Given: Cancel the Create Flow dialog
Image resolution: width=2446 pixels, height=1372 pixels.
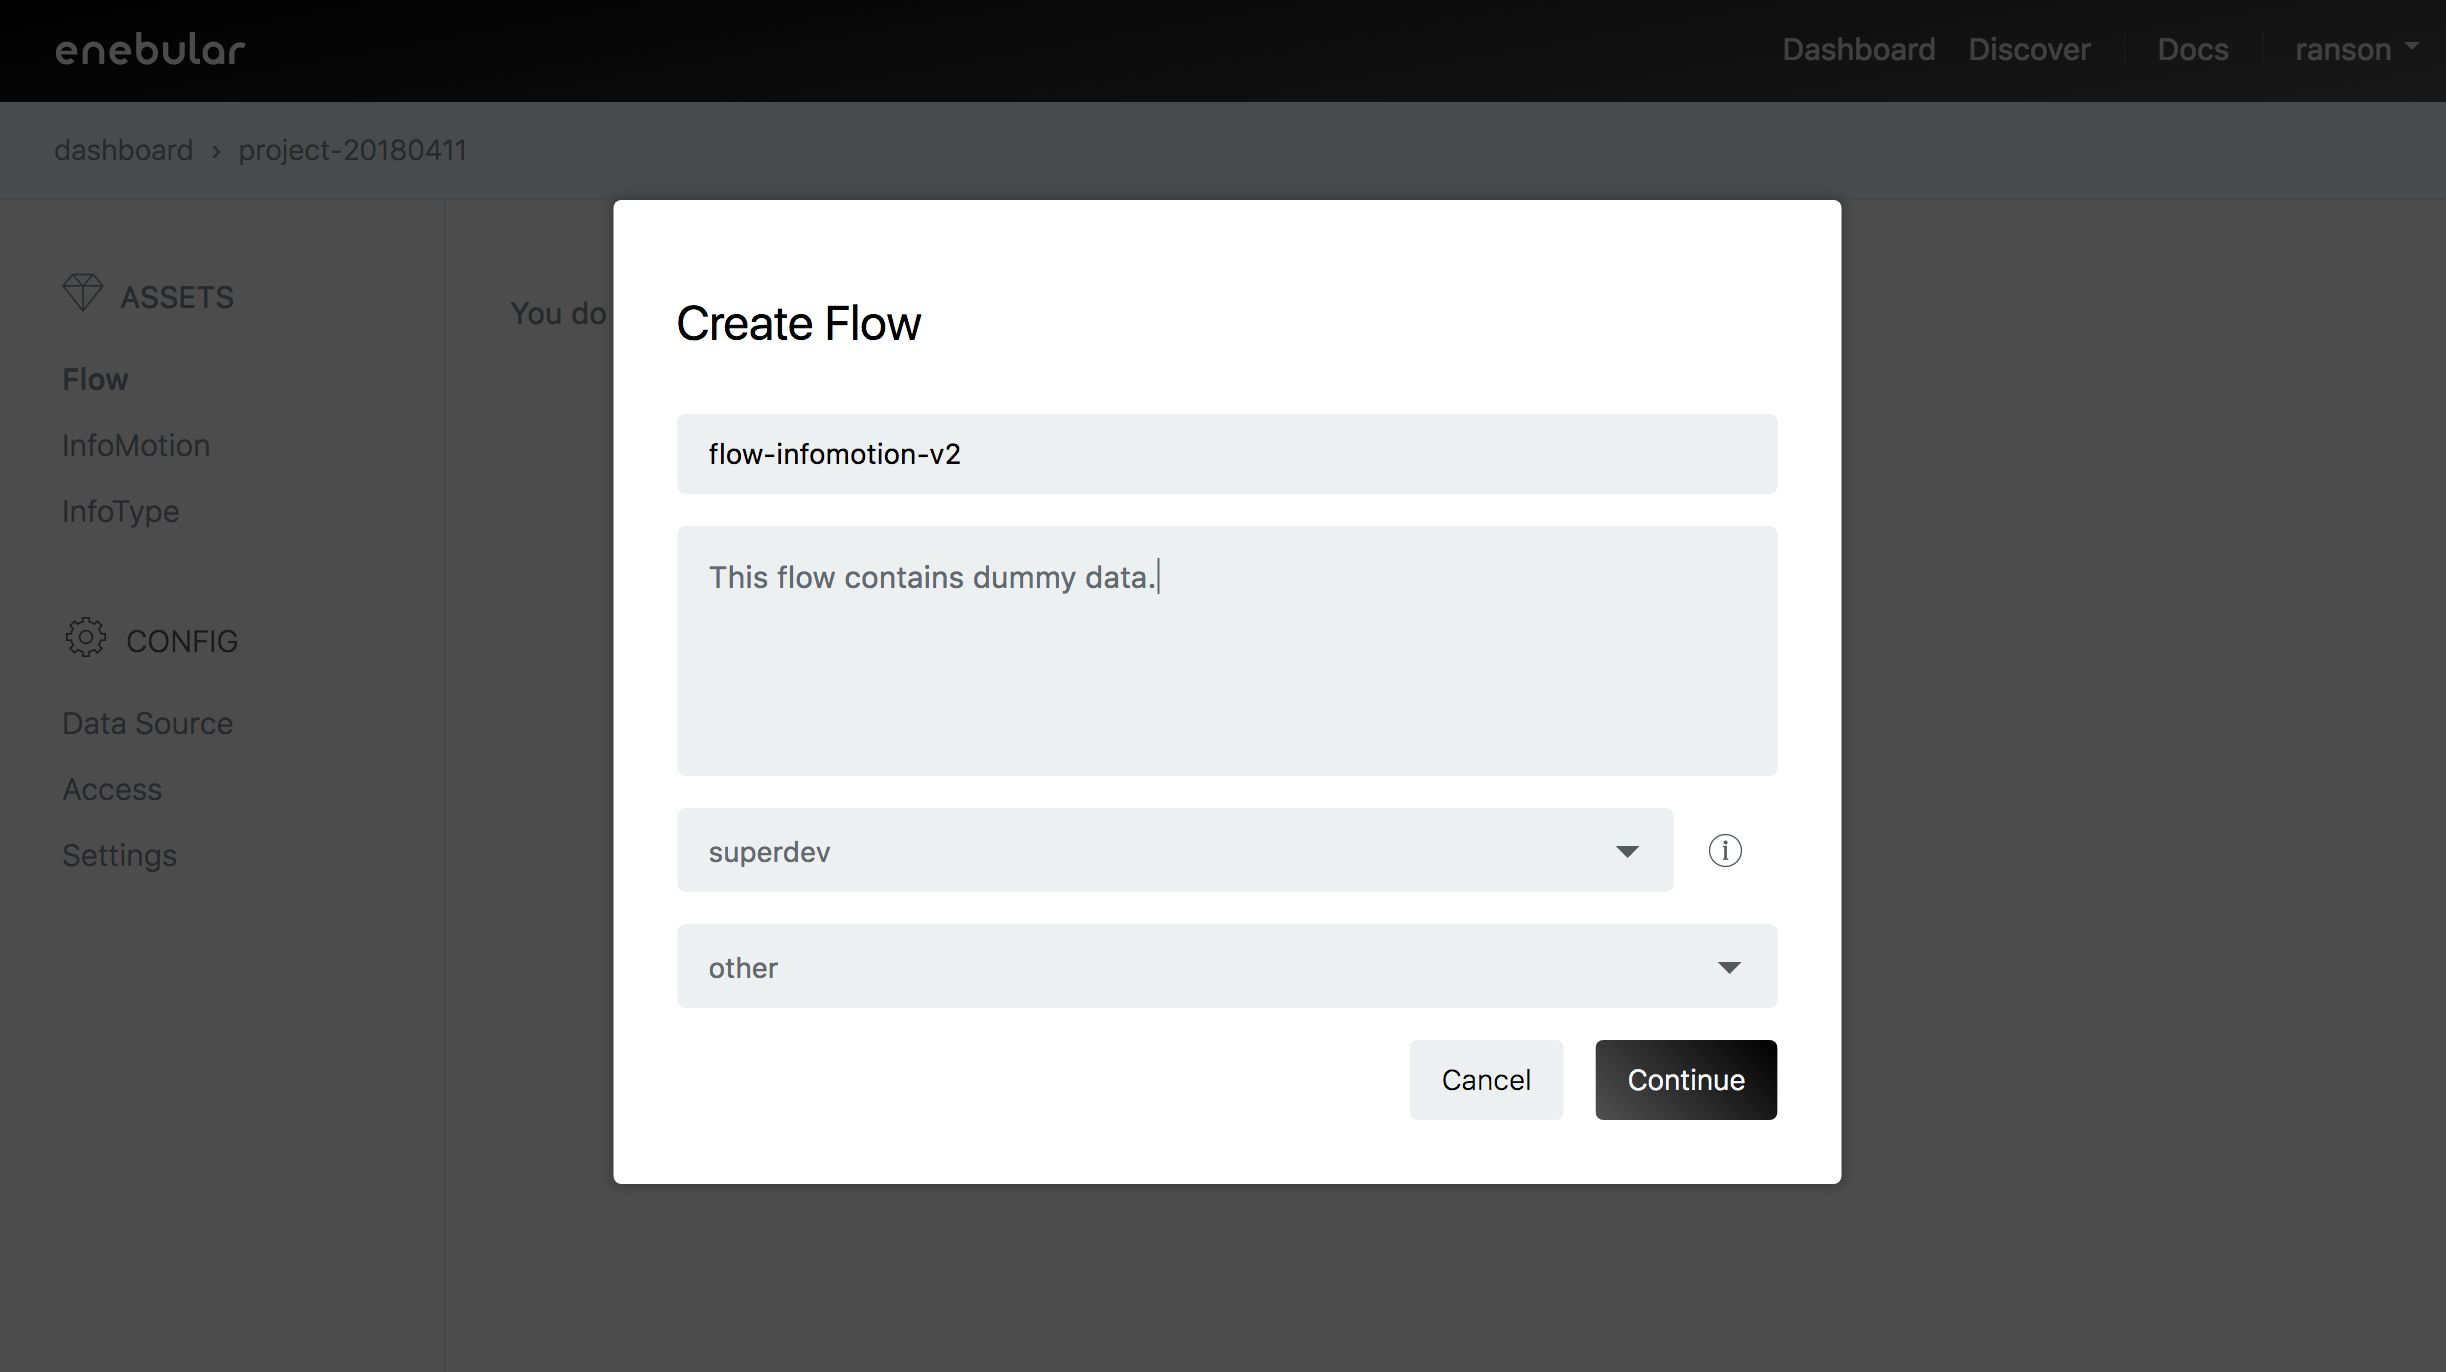Looking at the screenshot, I should point(1485,1080).
